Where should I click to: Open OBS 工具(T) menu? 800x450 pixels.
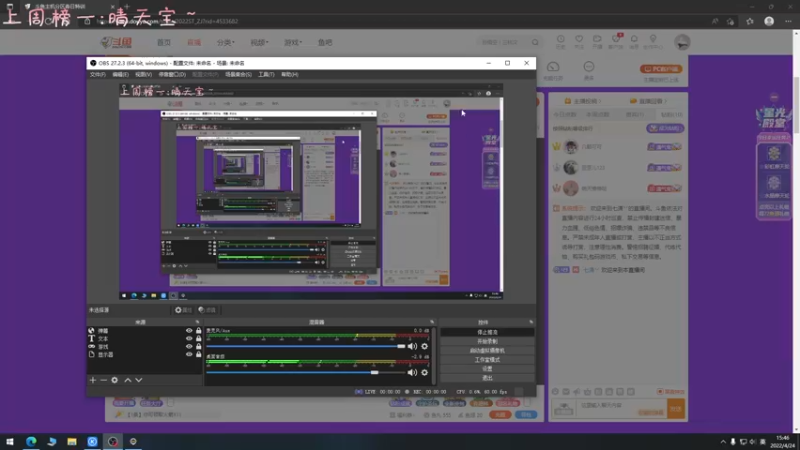pos(266,74)
